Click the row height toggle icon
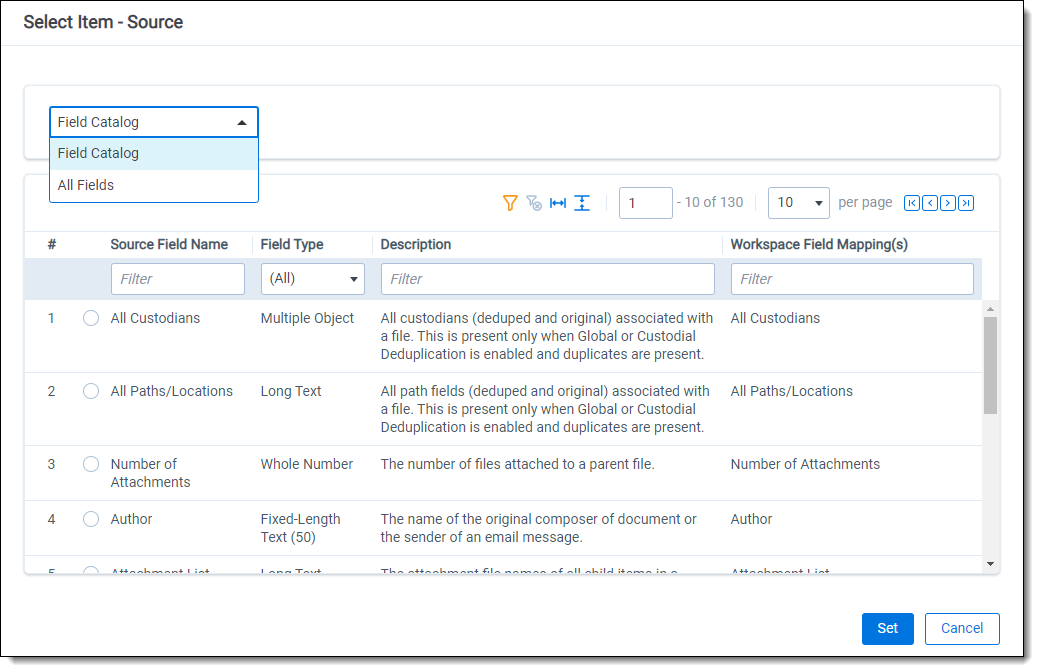 pyautogui.click(x=582, y=203)
